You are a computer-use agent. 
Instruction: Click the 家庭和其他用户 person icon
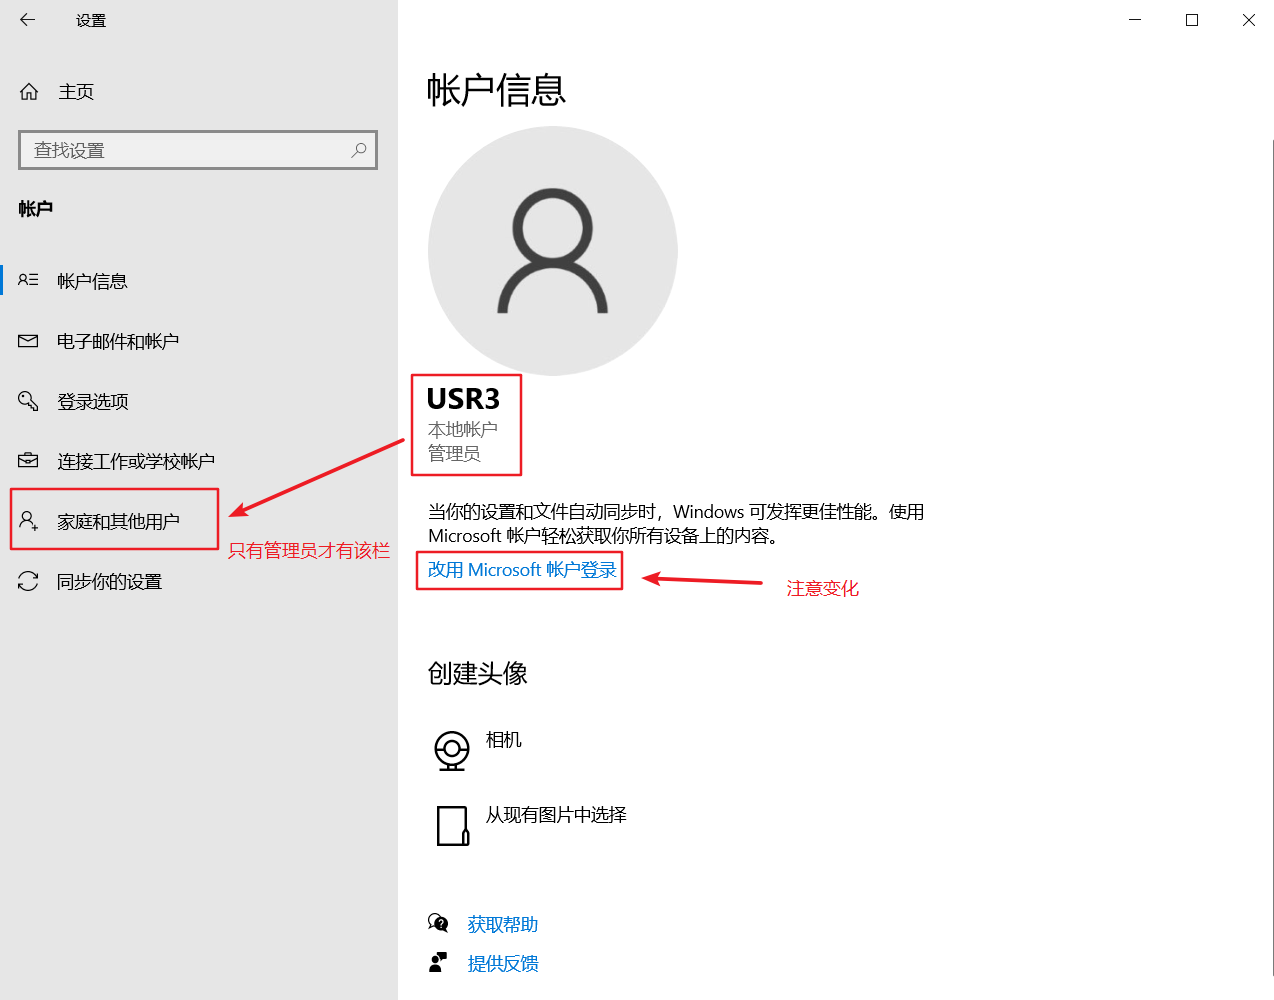(28, 520)
